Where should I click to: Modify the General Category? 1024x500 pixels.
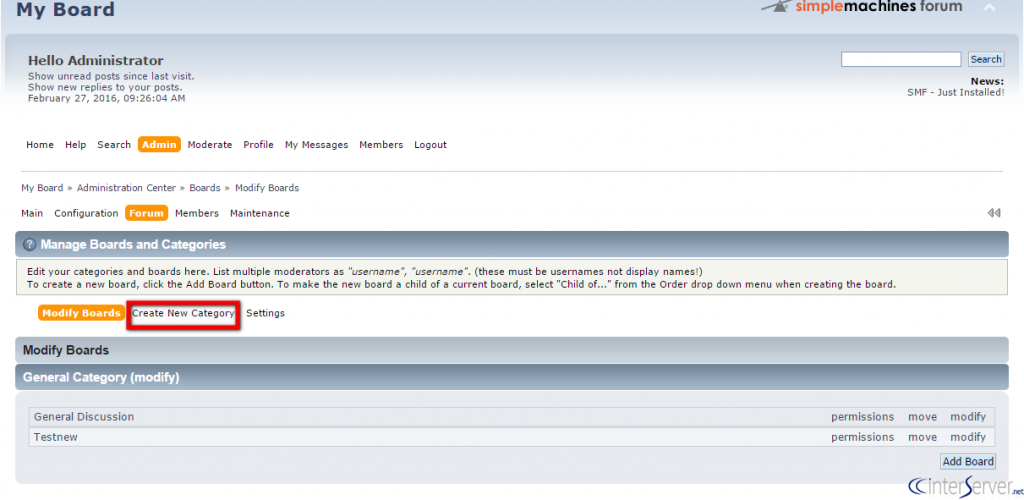tap(153, 377)
